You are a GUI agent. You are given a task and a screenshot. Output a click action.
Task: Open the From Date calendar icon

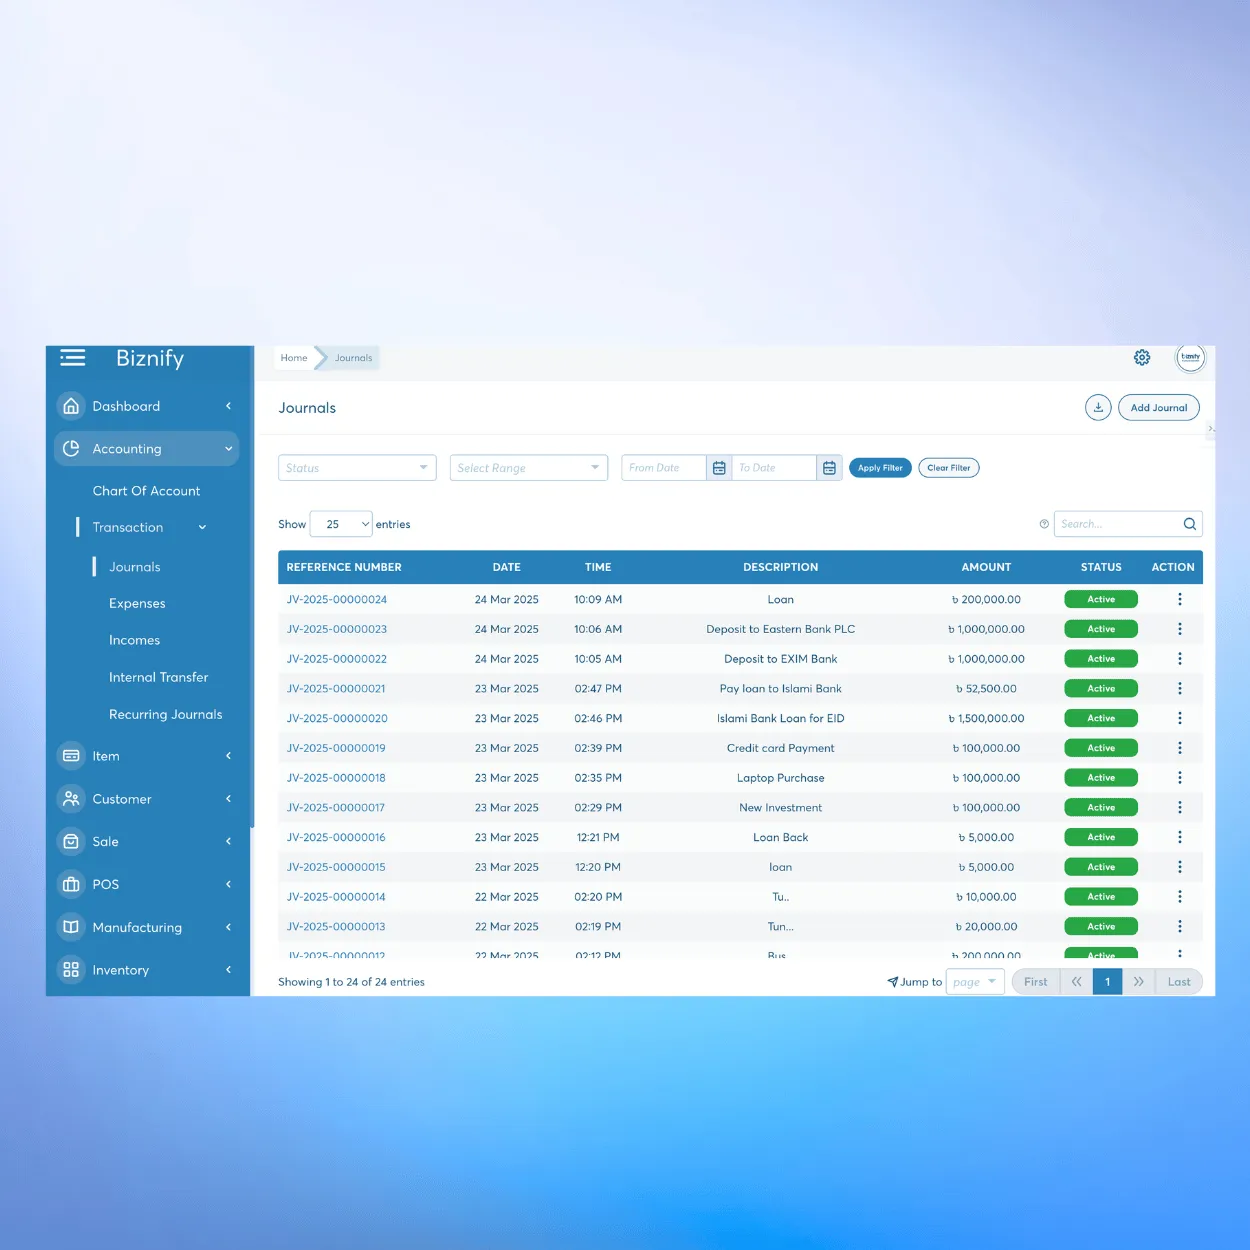[x=719, y=468]
